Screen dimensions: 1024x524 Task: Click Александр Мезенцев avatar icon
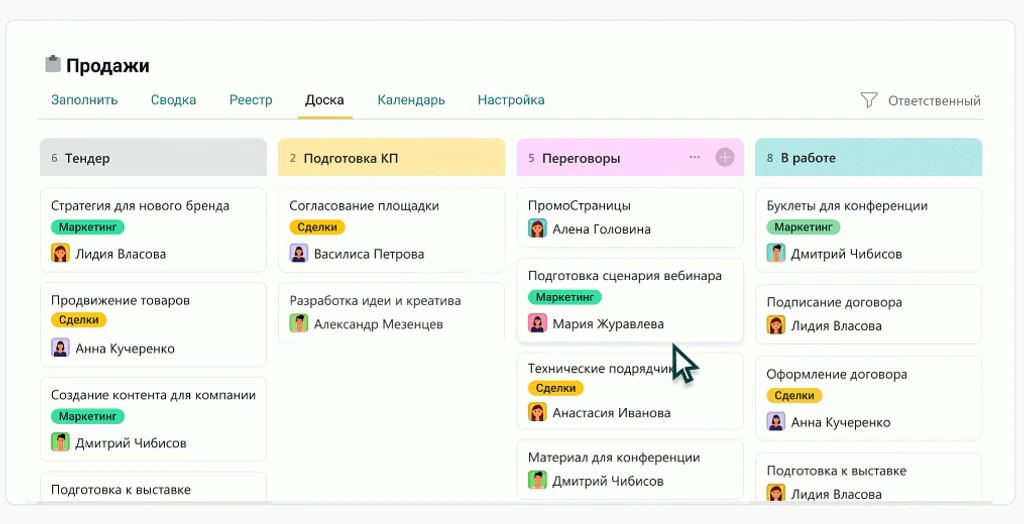(299, 323)
